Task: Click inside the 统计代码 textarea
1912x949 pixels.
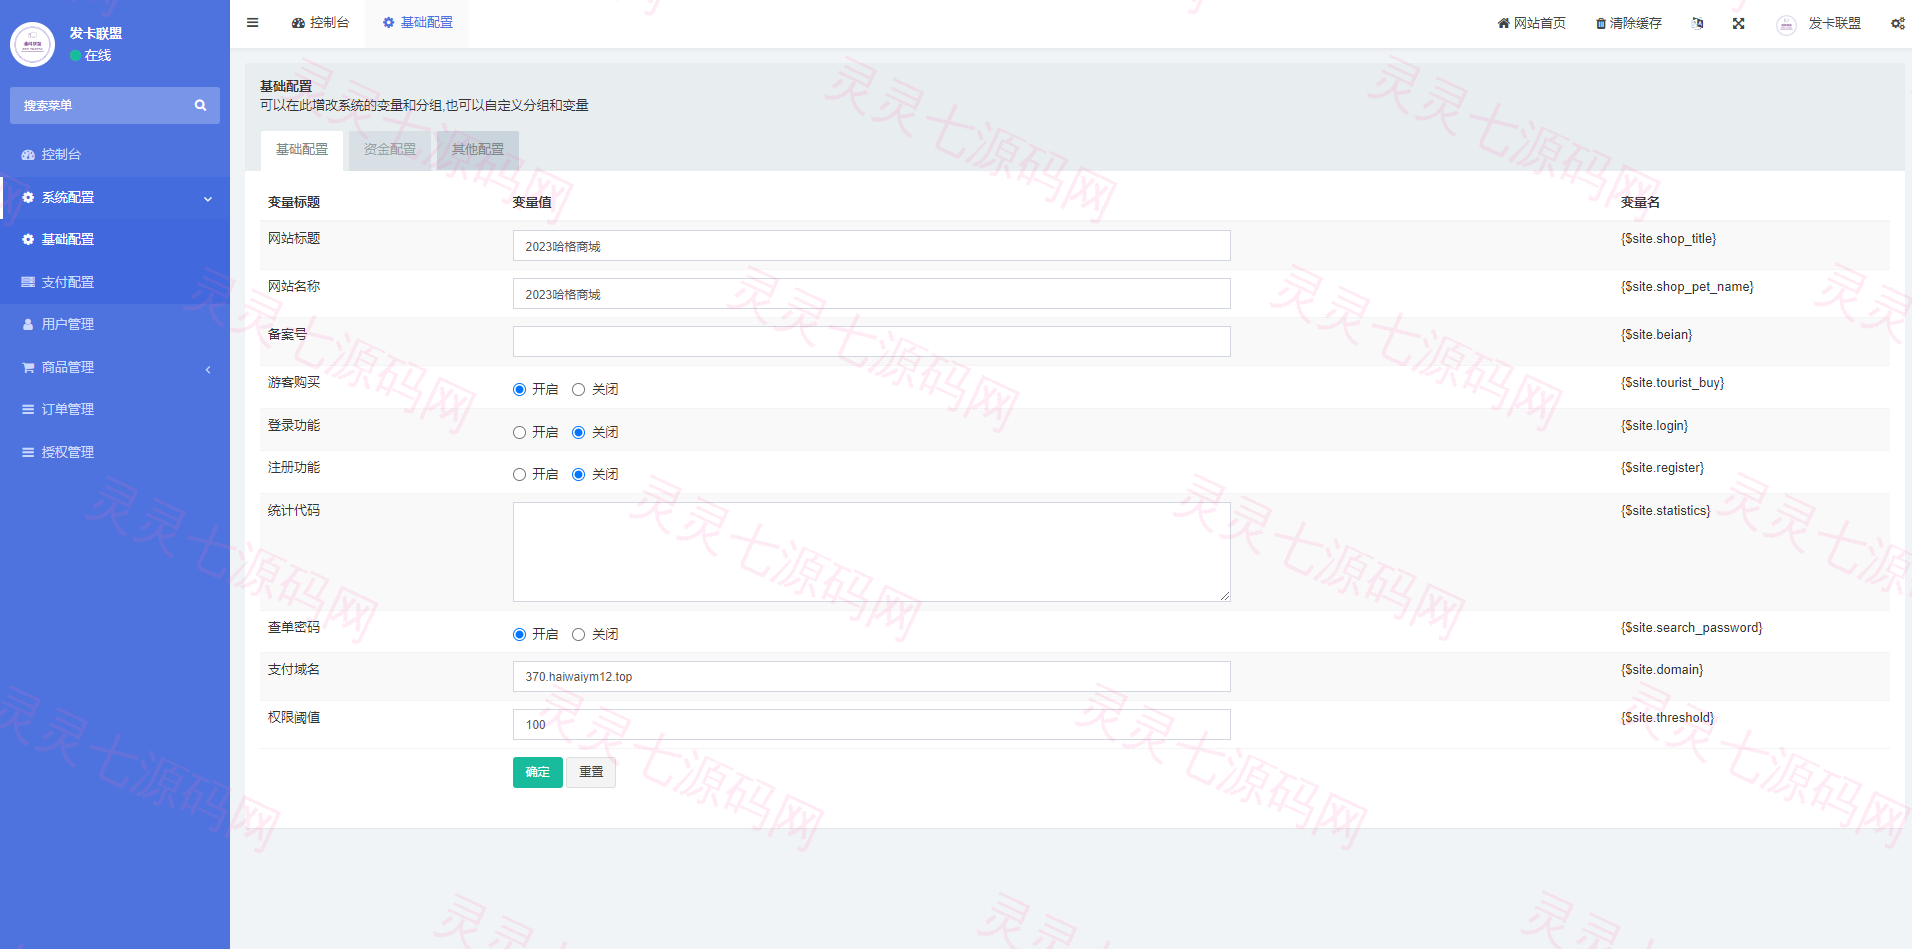Action: pyautogui.click(x=872, y=552)
